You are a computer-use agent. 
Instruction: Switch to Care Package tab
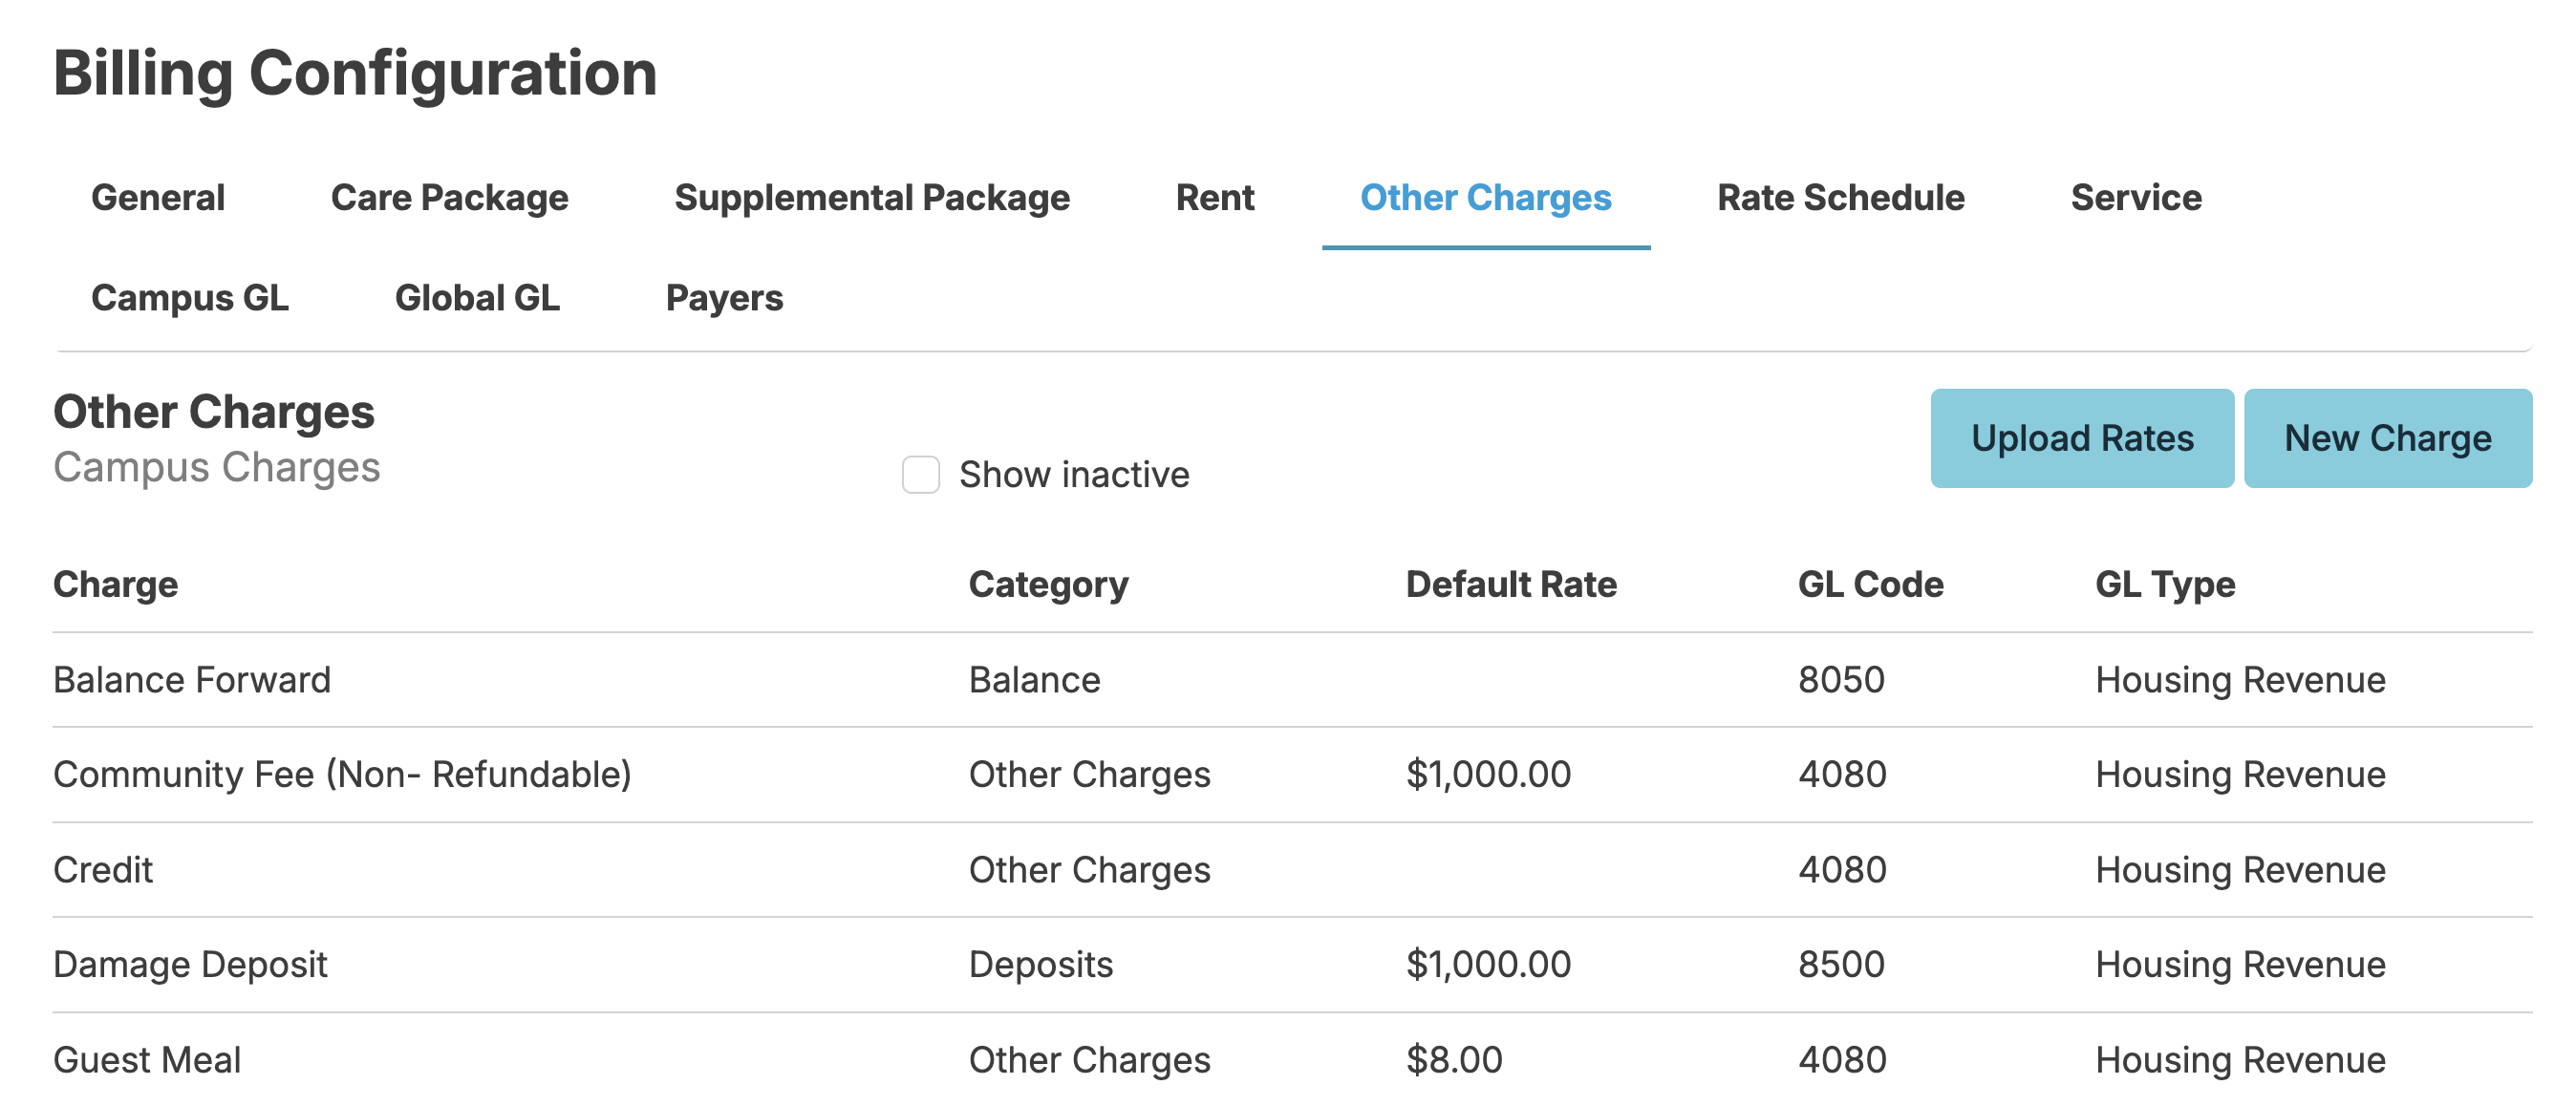[x=449, y=198]
